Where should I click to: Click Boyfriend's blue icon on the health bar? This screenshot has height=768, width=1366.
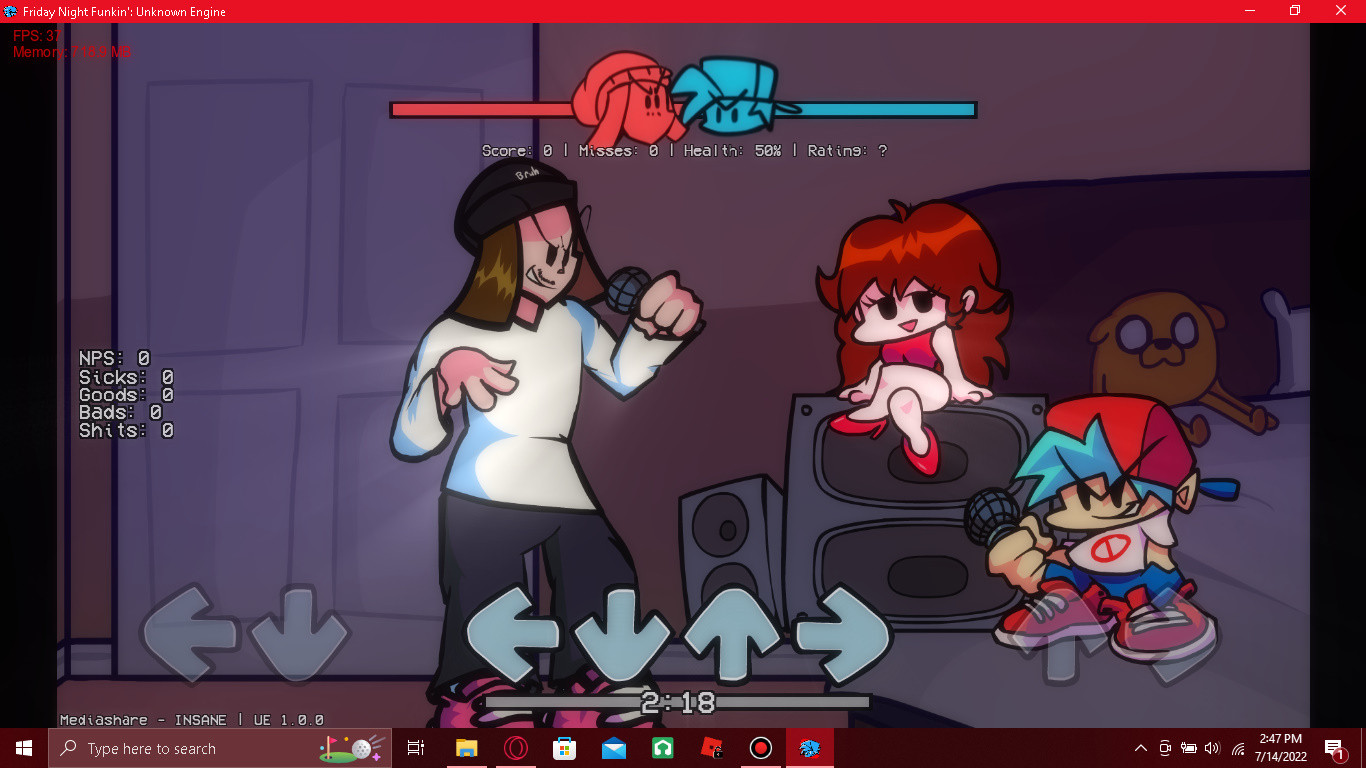pyautogui.click(x=731, y=95)
